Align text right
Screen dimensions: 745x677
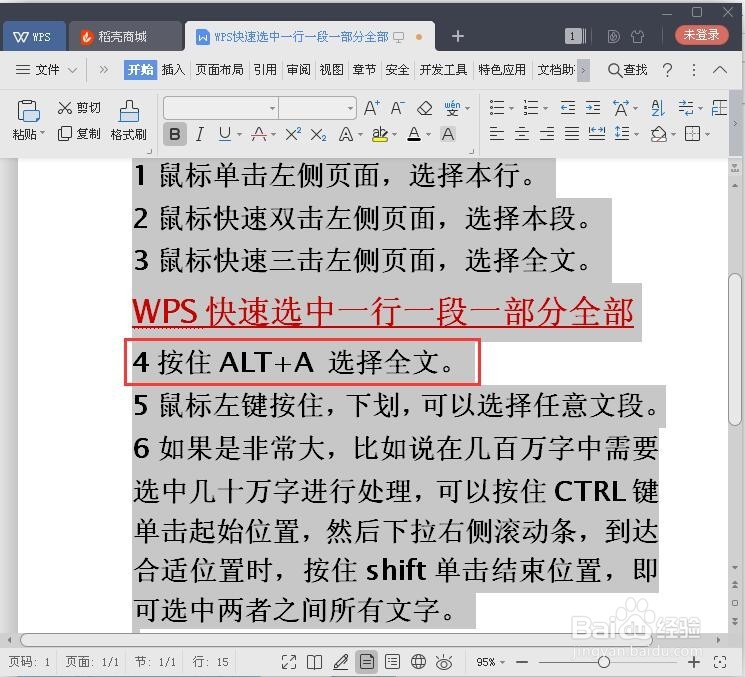tap(547, 134)
